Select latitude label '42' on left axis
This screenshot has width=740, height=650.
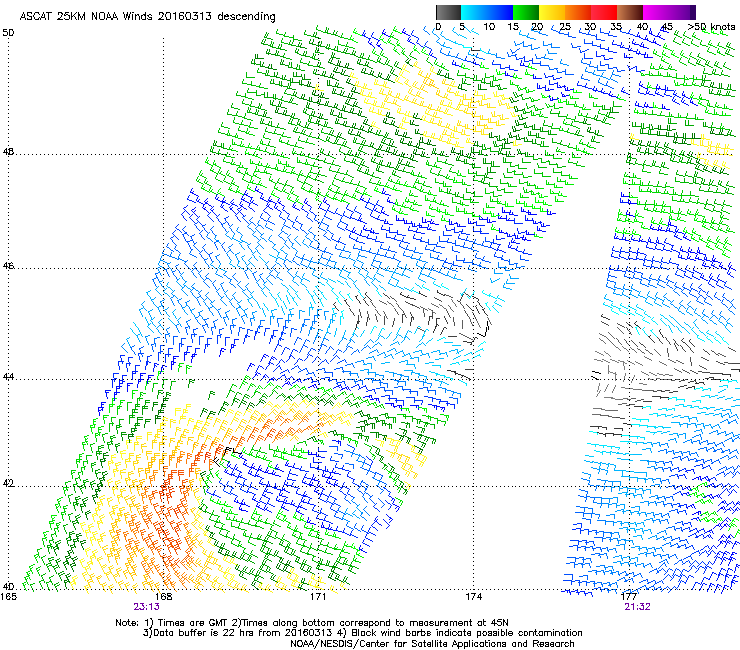8,484
